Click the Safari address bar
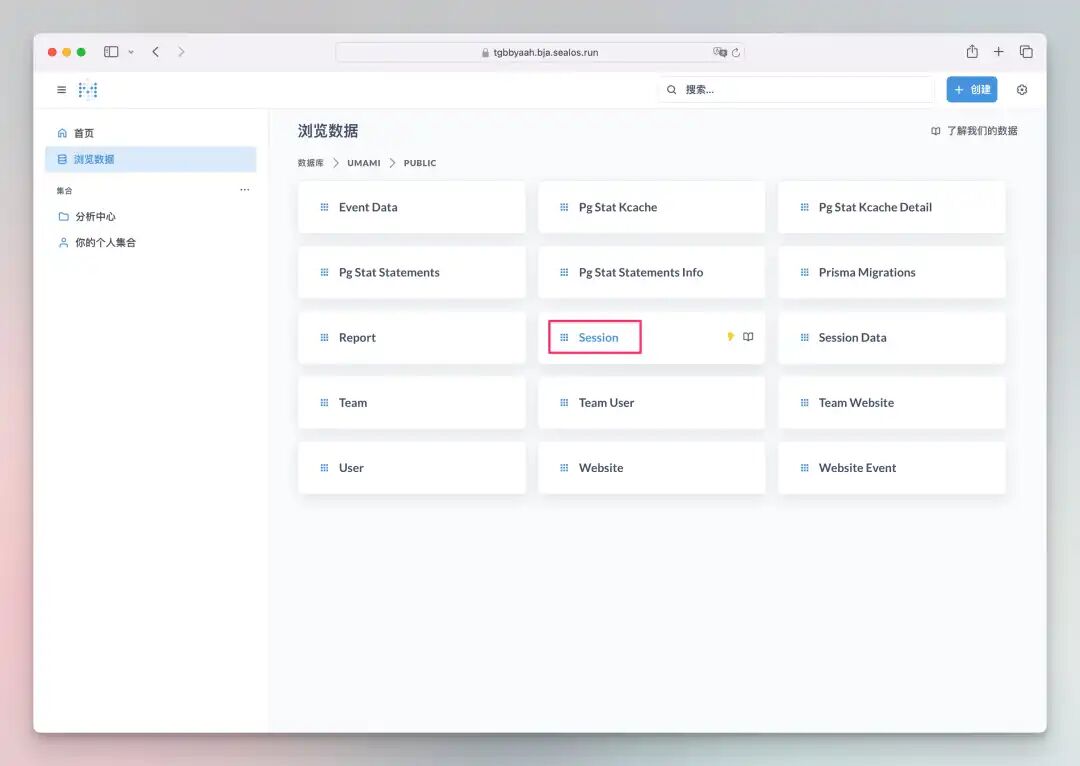 539,52
